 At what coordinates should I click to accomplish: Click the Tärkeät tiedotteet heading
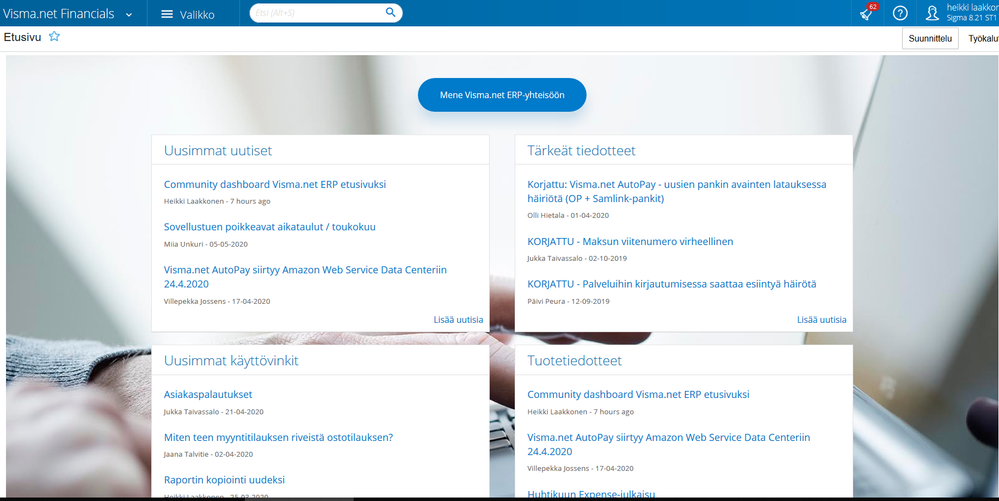coord(581,151)
